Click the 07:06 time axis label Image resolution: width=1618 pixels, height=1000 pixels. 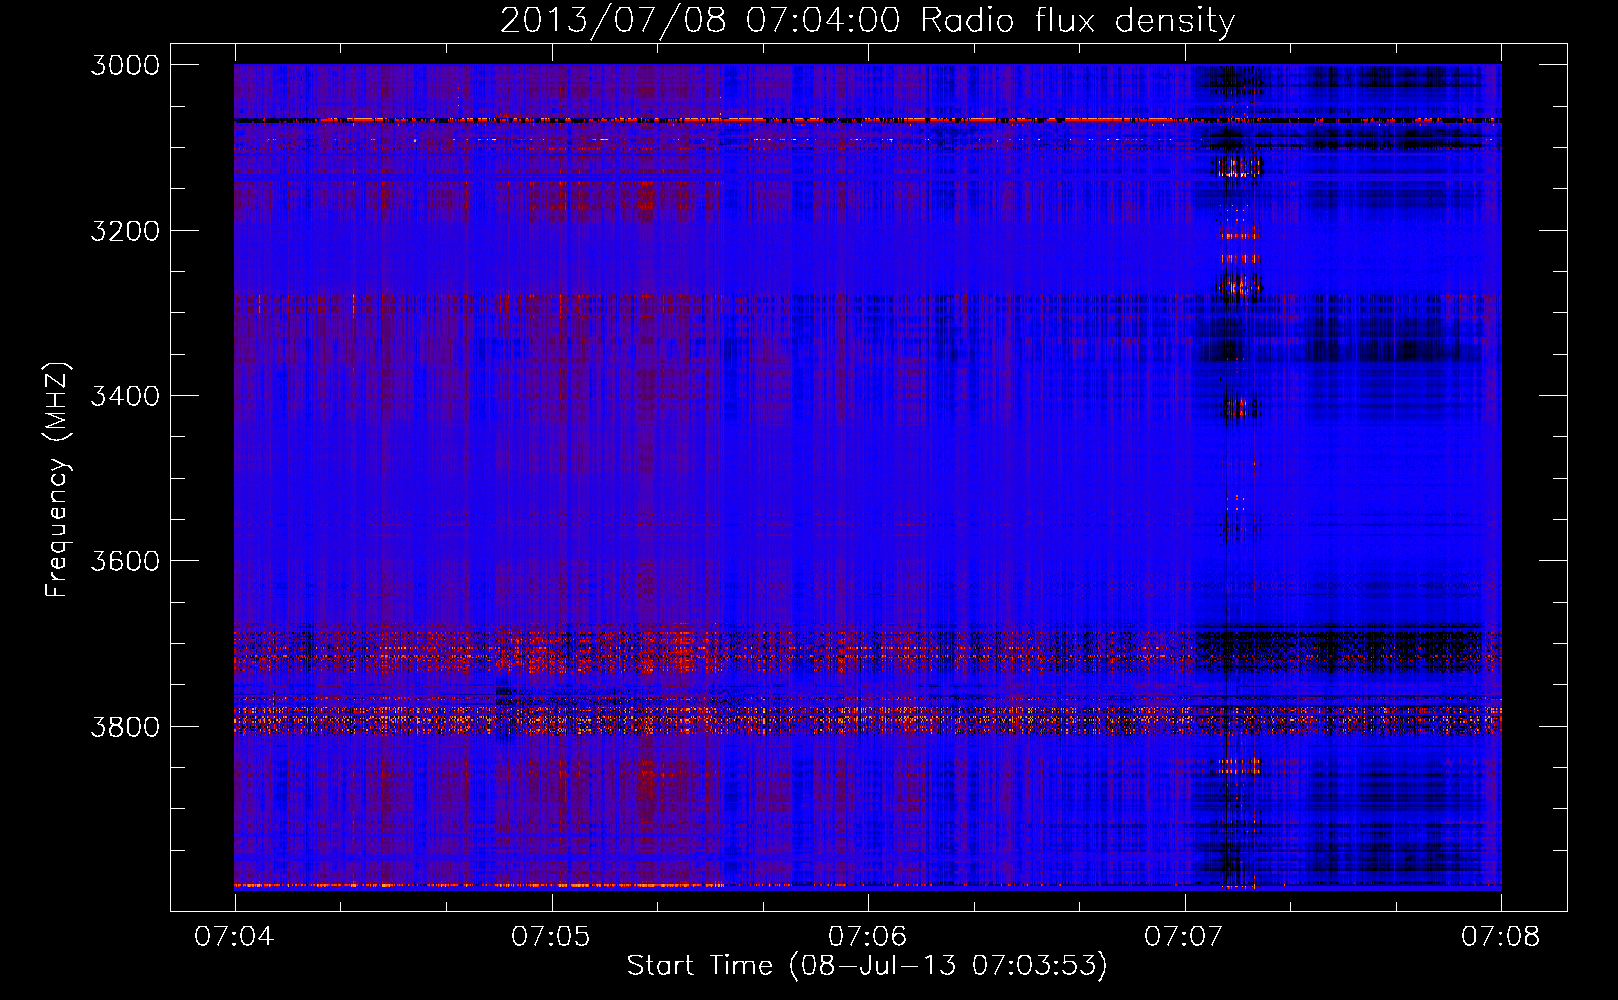[x=868, y=937]
